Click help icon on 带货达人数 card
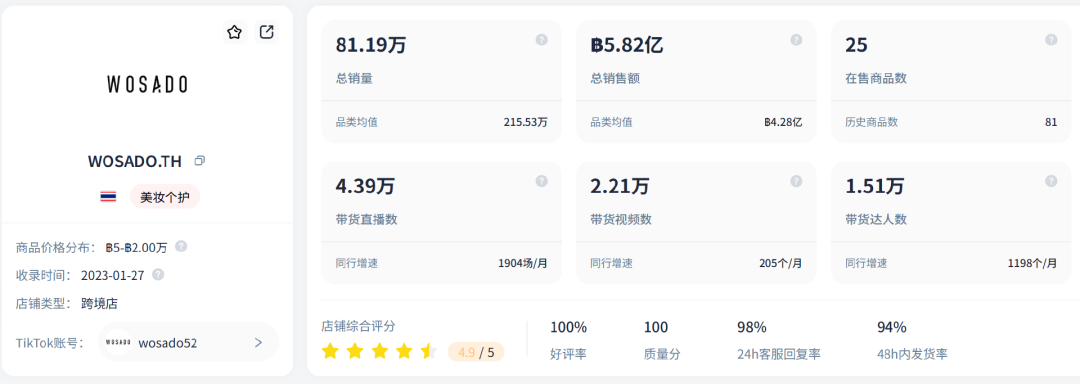Image resolution: width=1080 pixels, height=384 pixels. tap(1051, 181)
